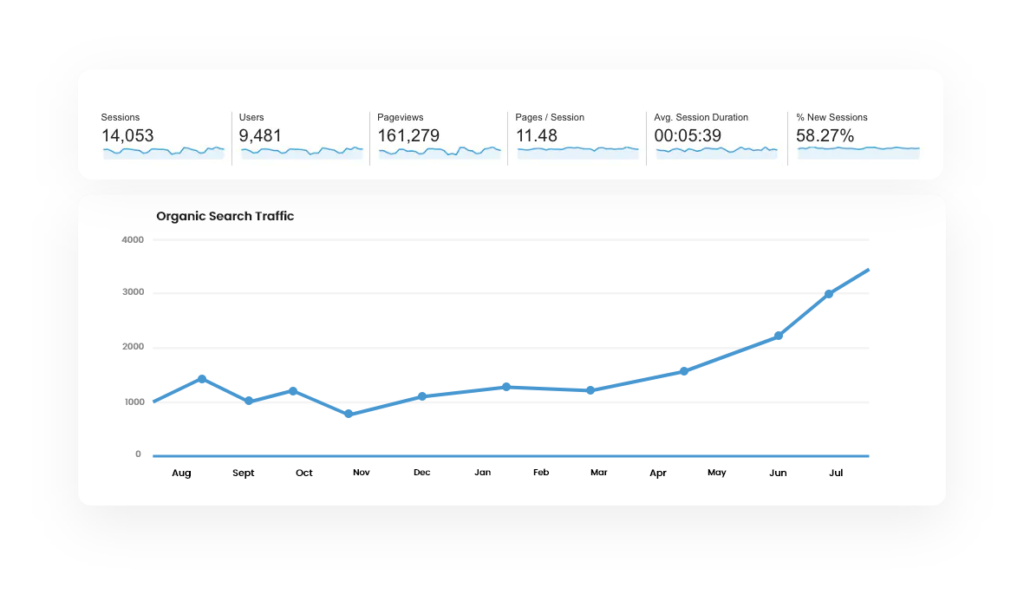Select the Apr data point on the line
This screenshot has width=1024, height=601.
tap(684, 370)
